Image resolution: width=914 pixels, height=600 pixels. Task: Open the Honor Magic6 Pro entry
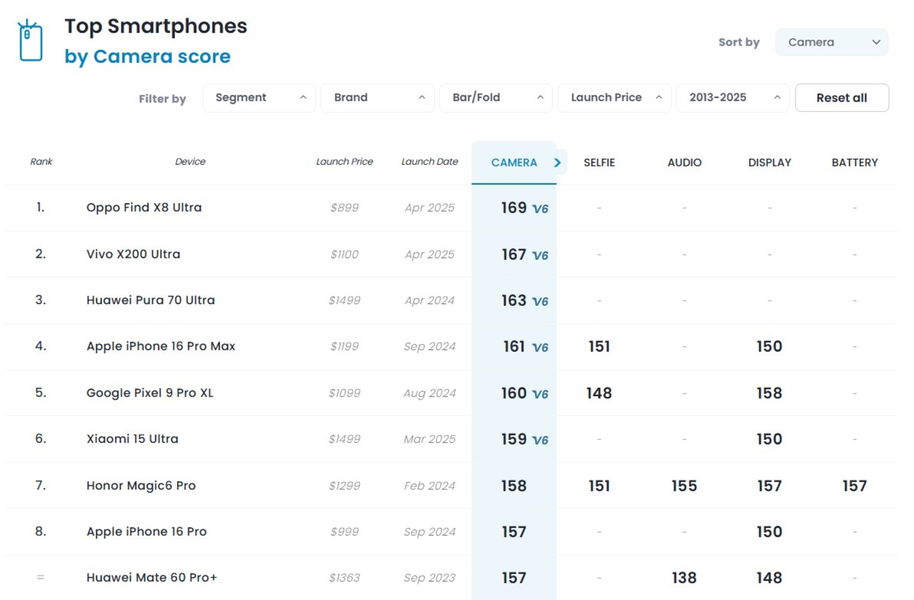[x=141, y=486]
